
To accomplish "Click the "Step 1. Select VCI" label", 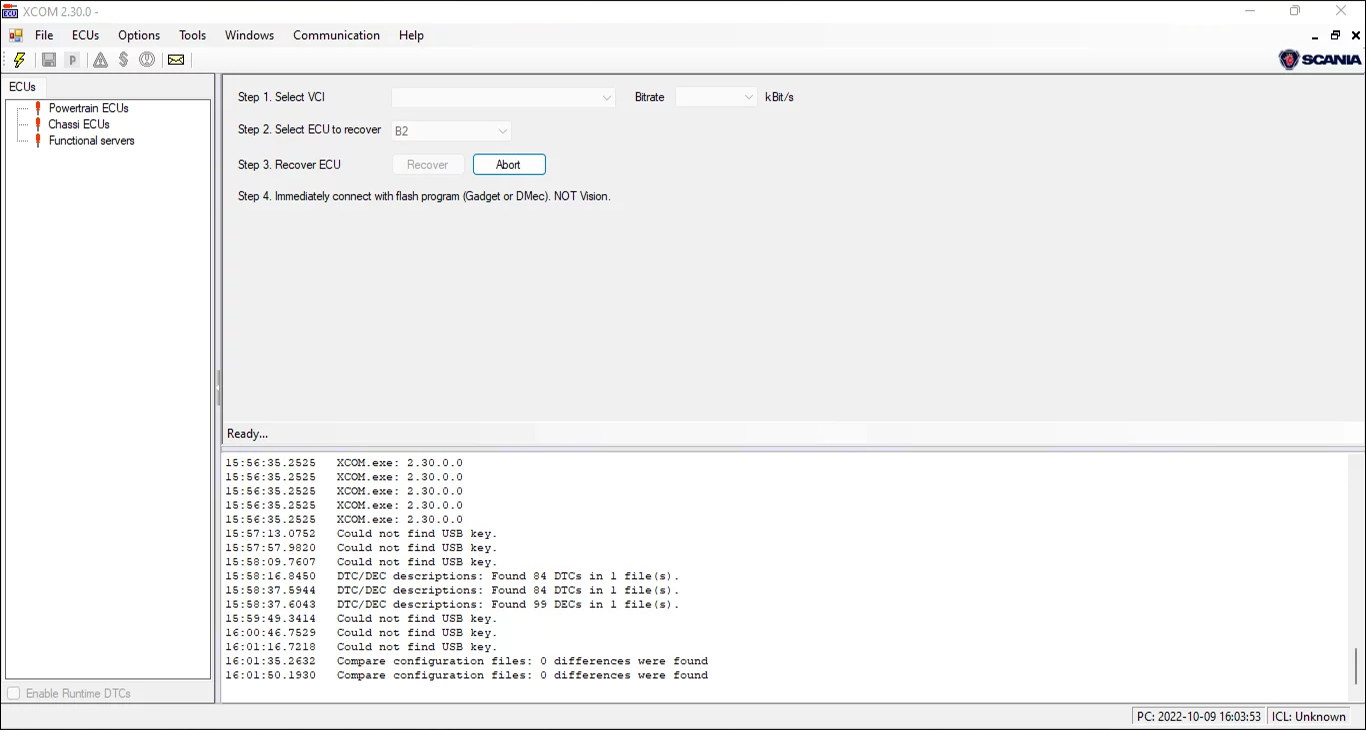I will pyautogui.click(x=281, y=97).
